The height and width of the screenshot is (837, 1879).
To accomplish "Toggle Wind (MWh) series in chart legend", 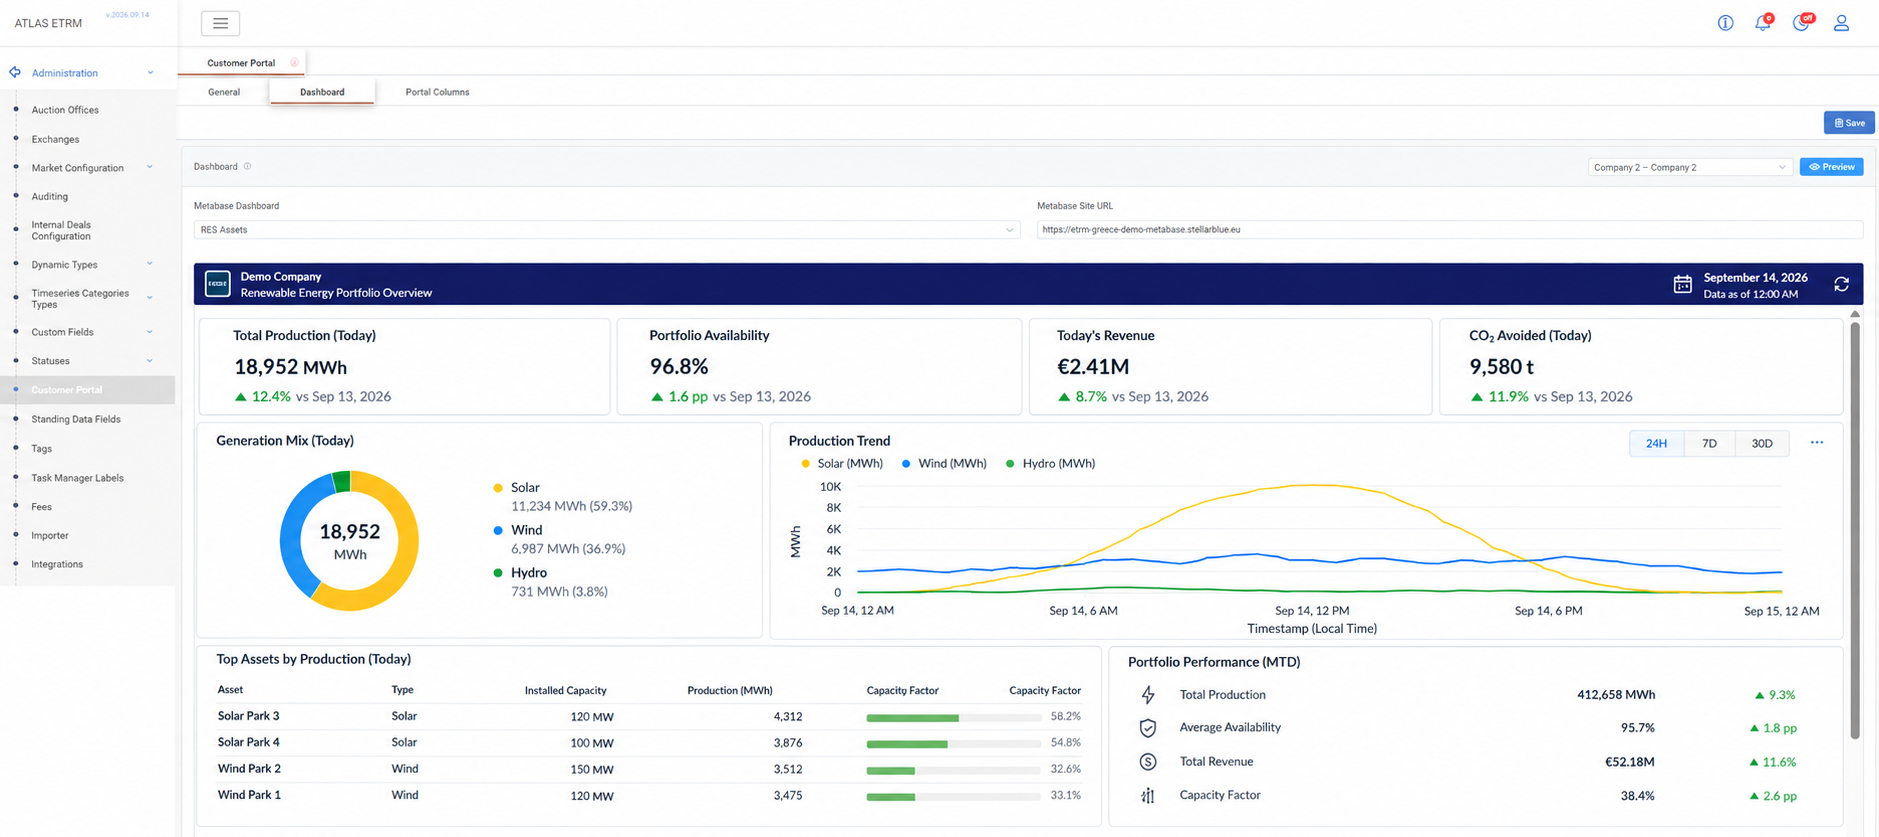I will [944, 464].
